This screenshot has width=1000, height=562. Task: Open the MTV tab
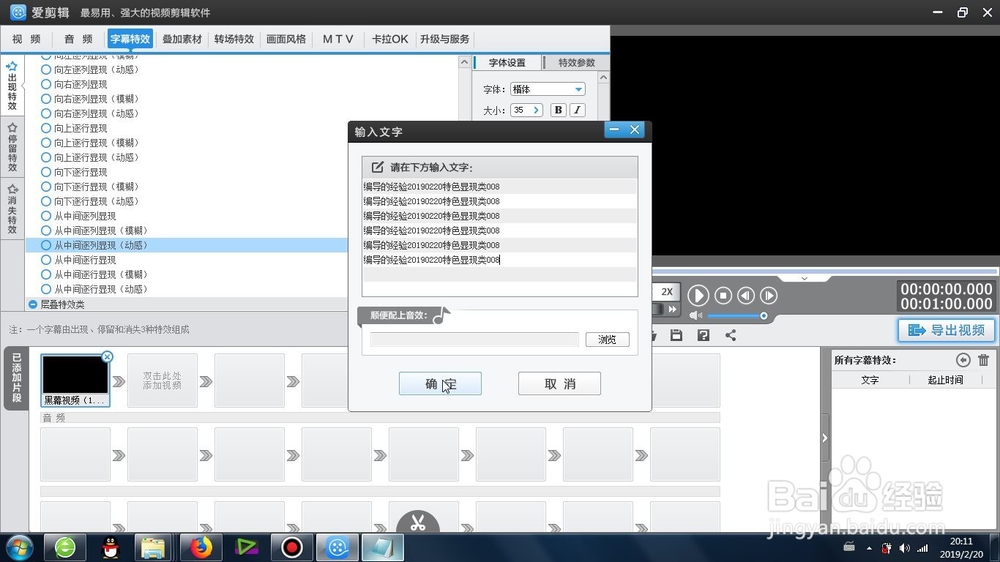tap(338, 39)
